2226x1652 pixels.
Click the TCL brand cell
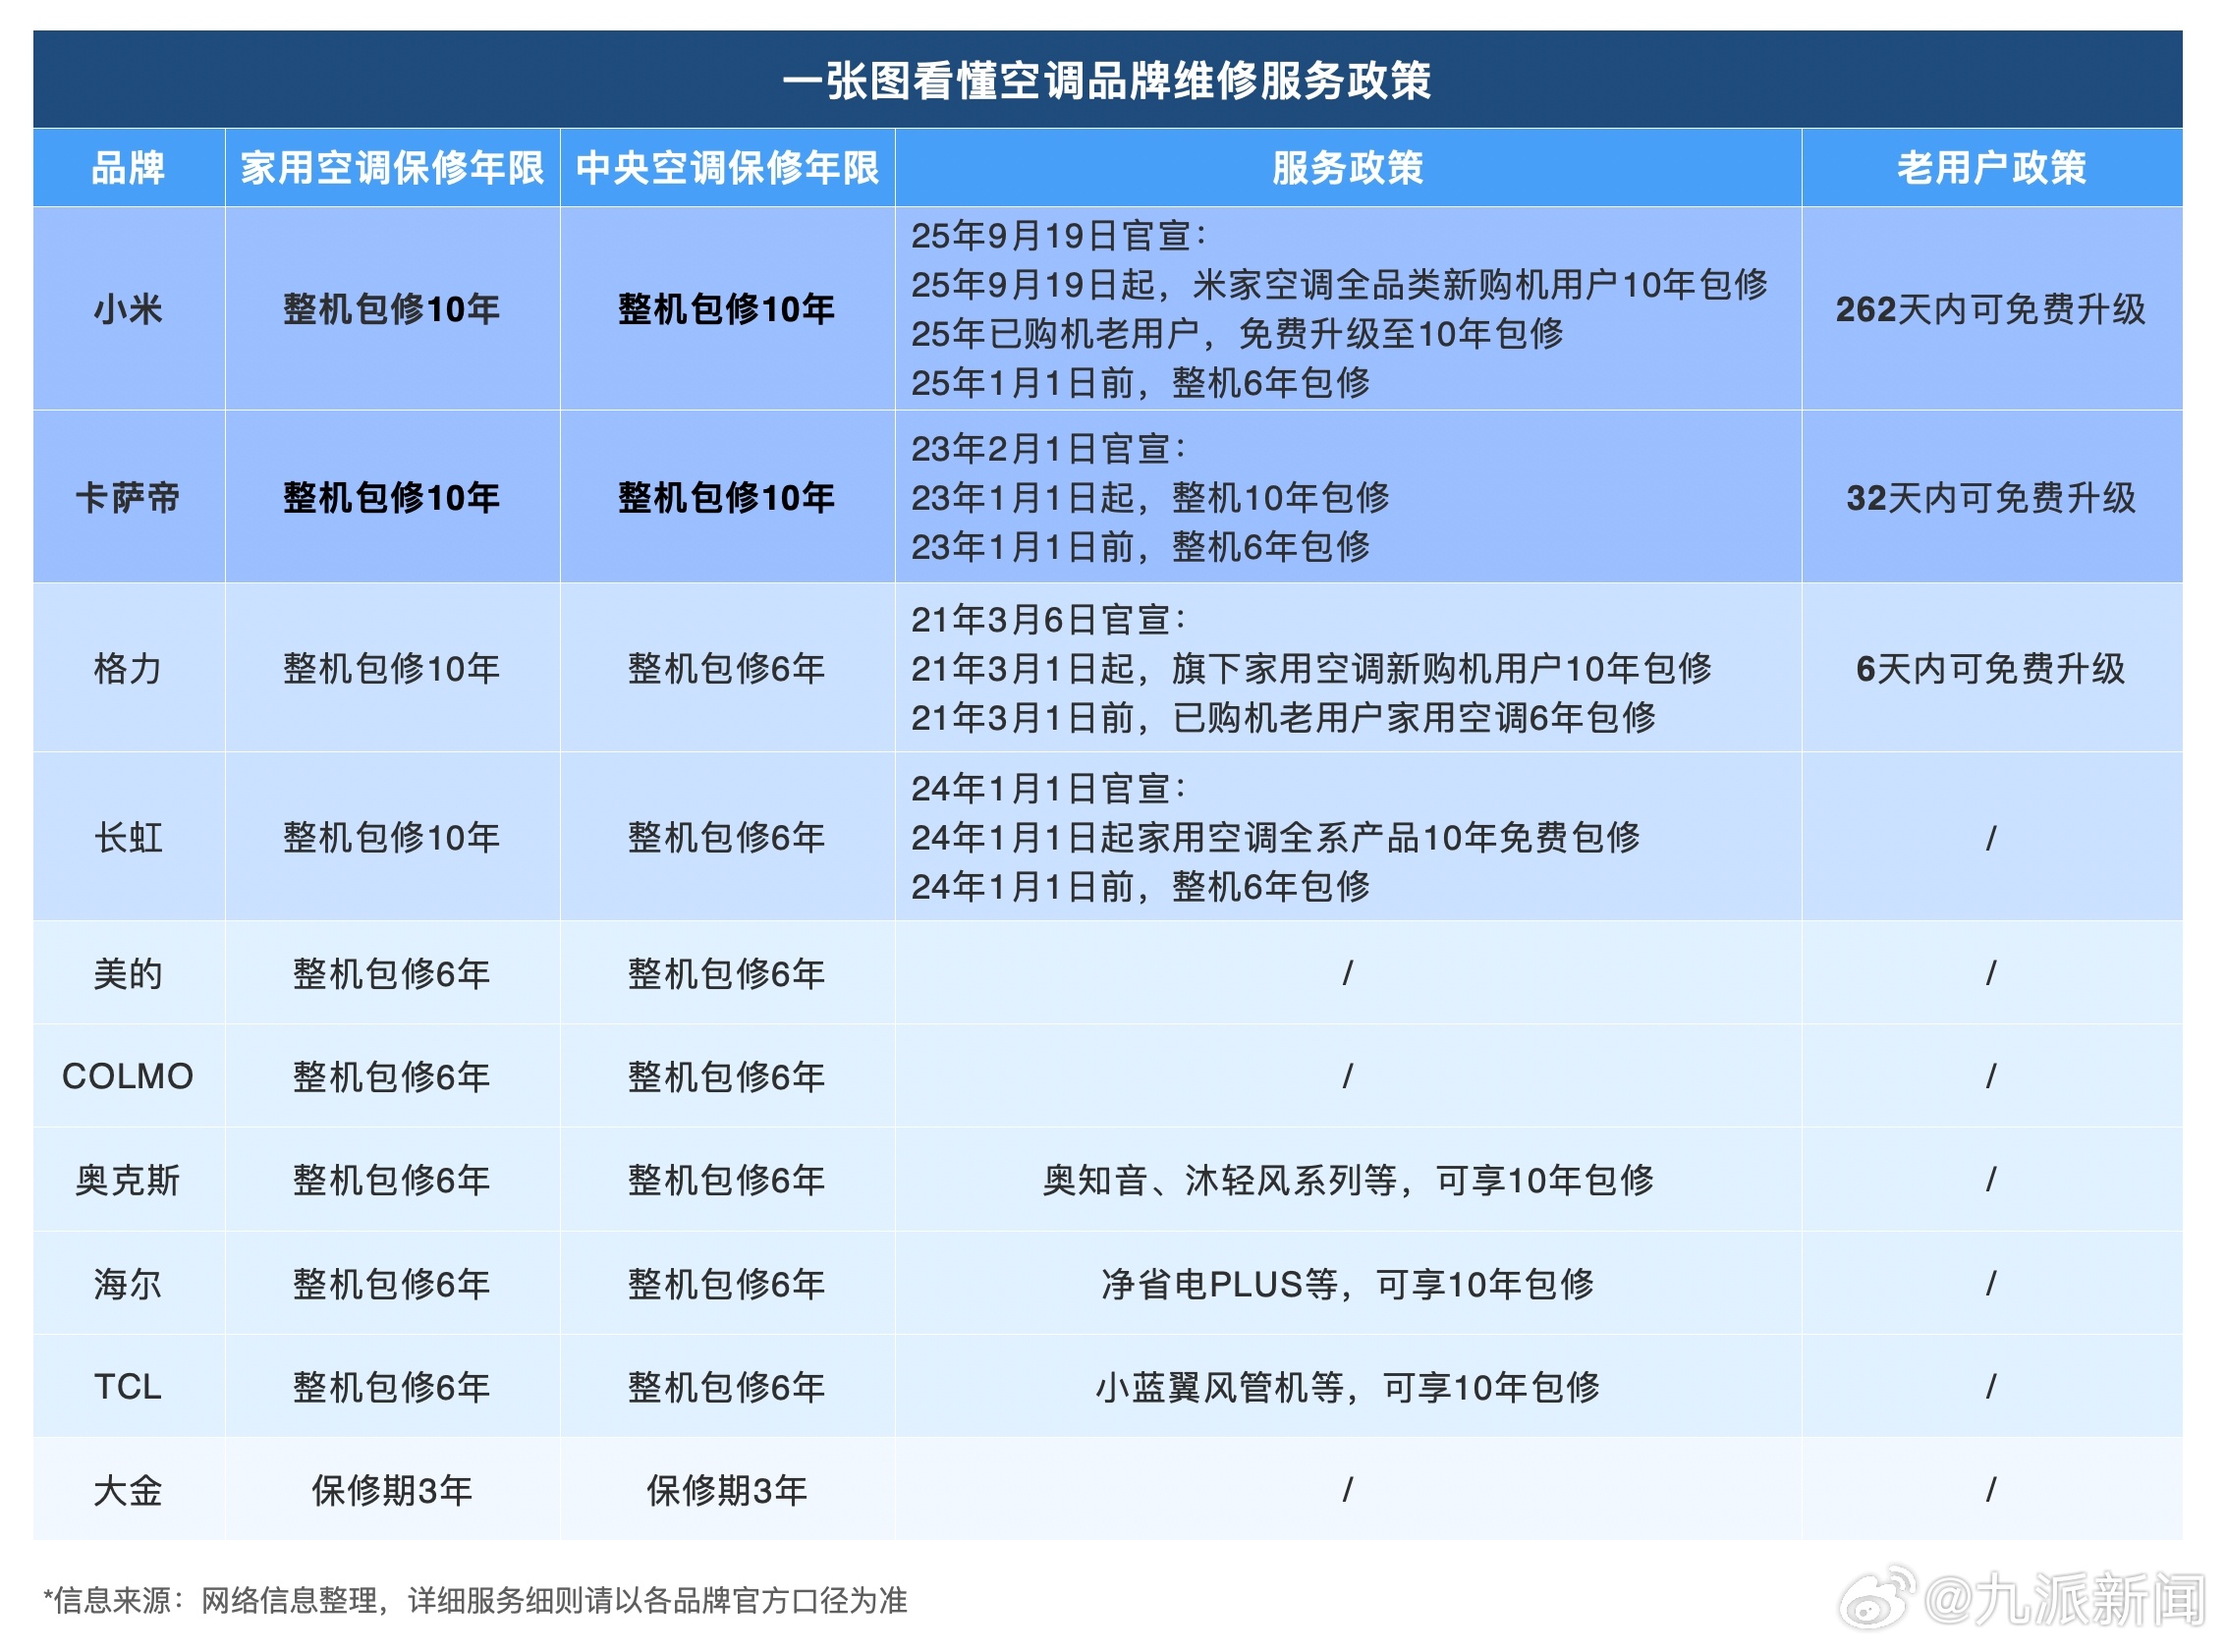pos(128,1386)
